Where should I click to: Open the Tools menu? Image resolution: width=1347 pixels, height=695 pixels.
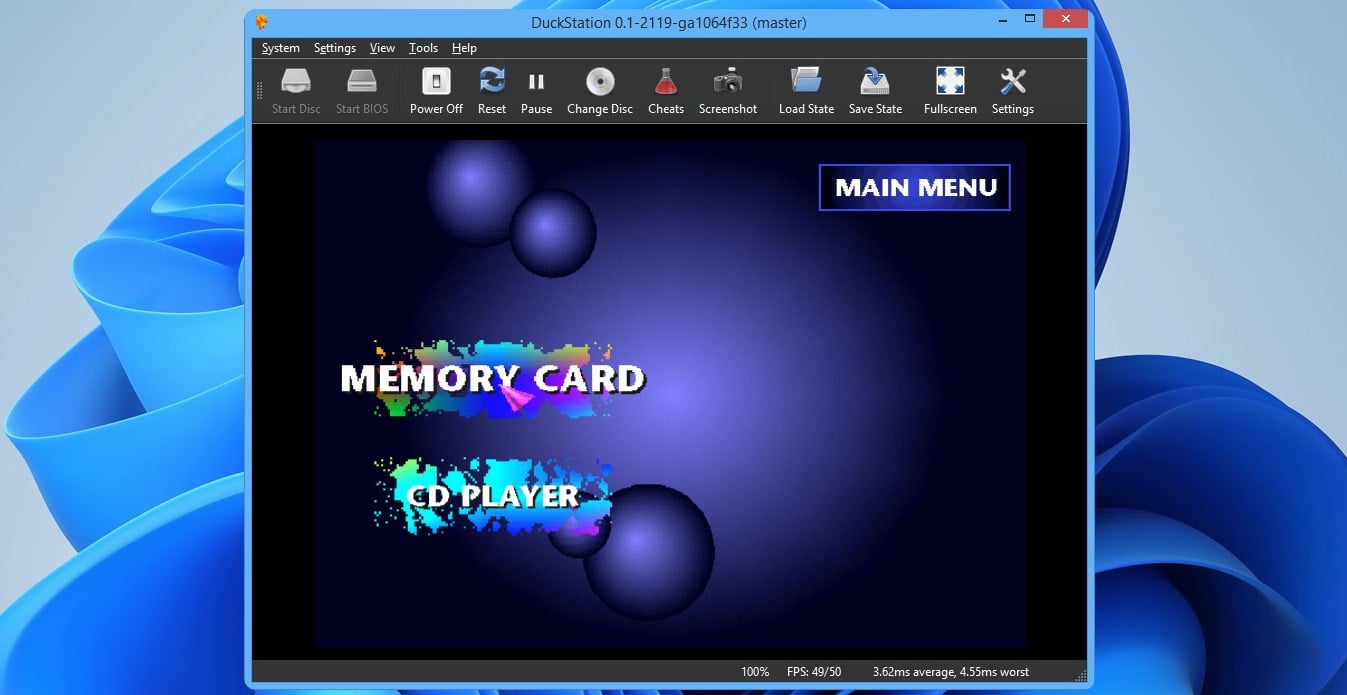(x=424, y=48)
